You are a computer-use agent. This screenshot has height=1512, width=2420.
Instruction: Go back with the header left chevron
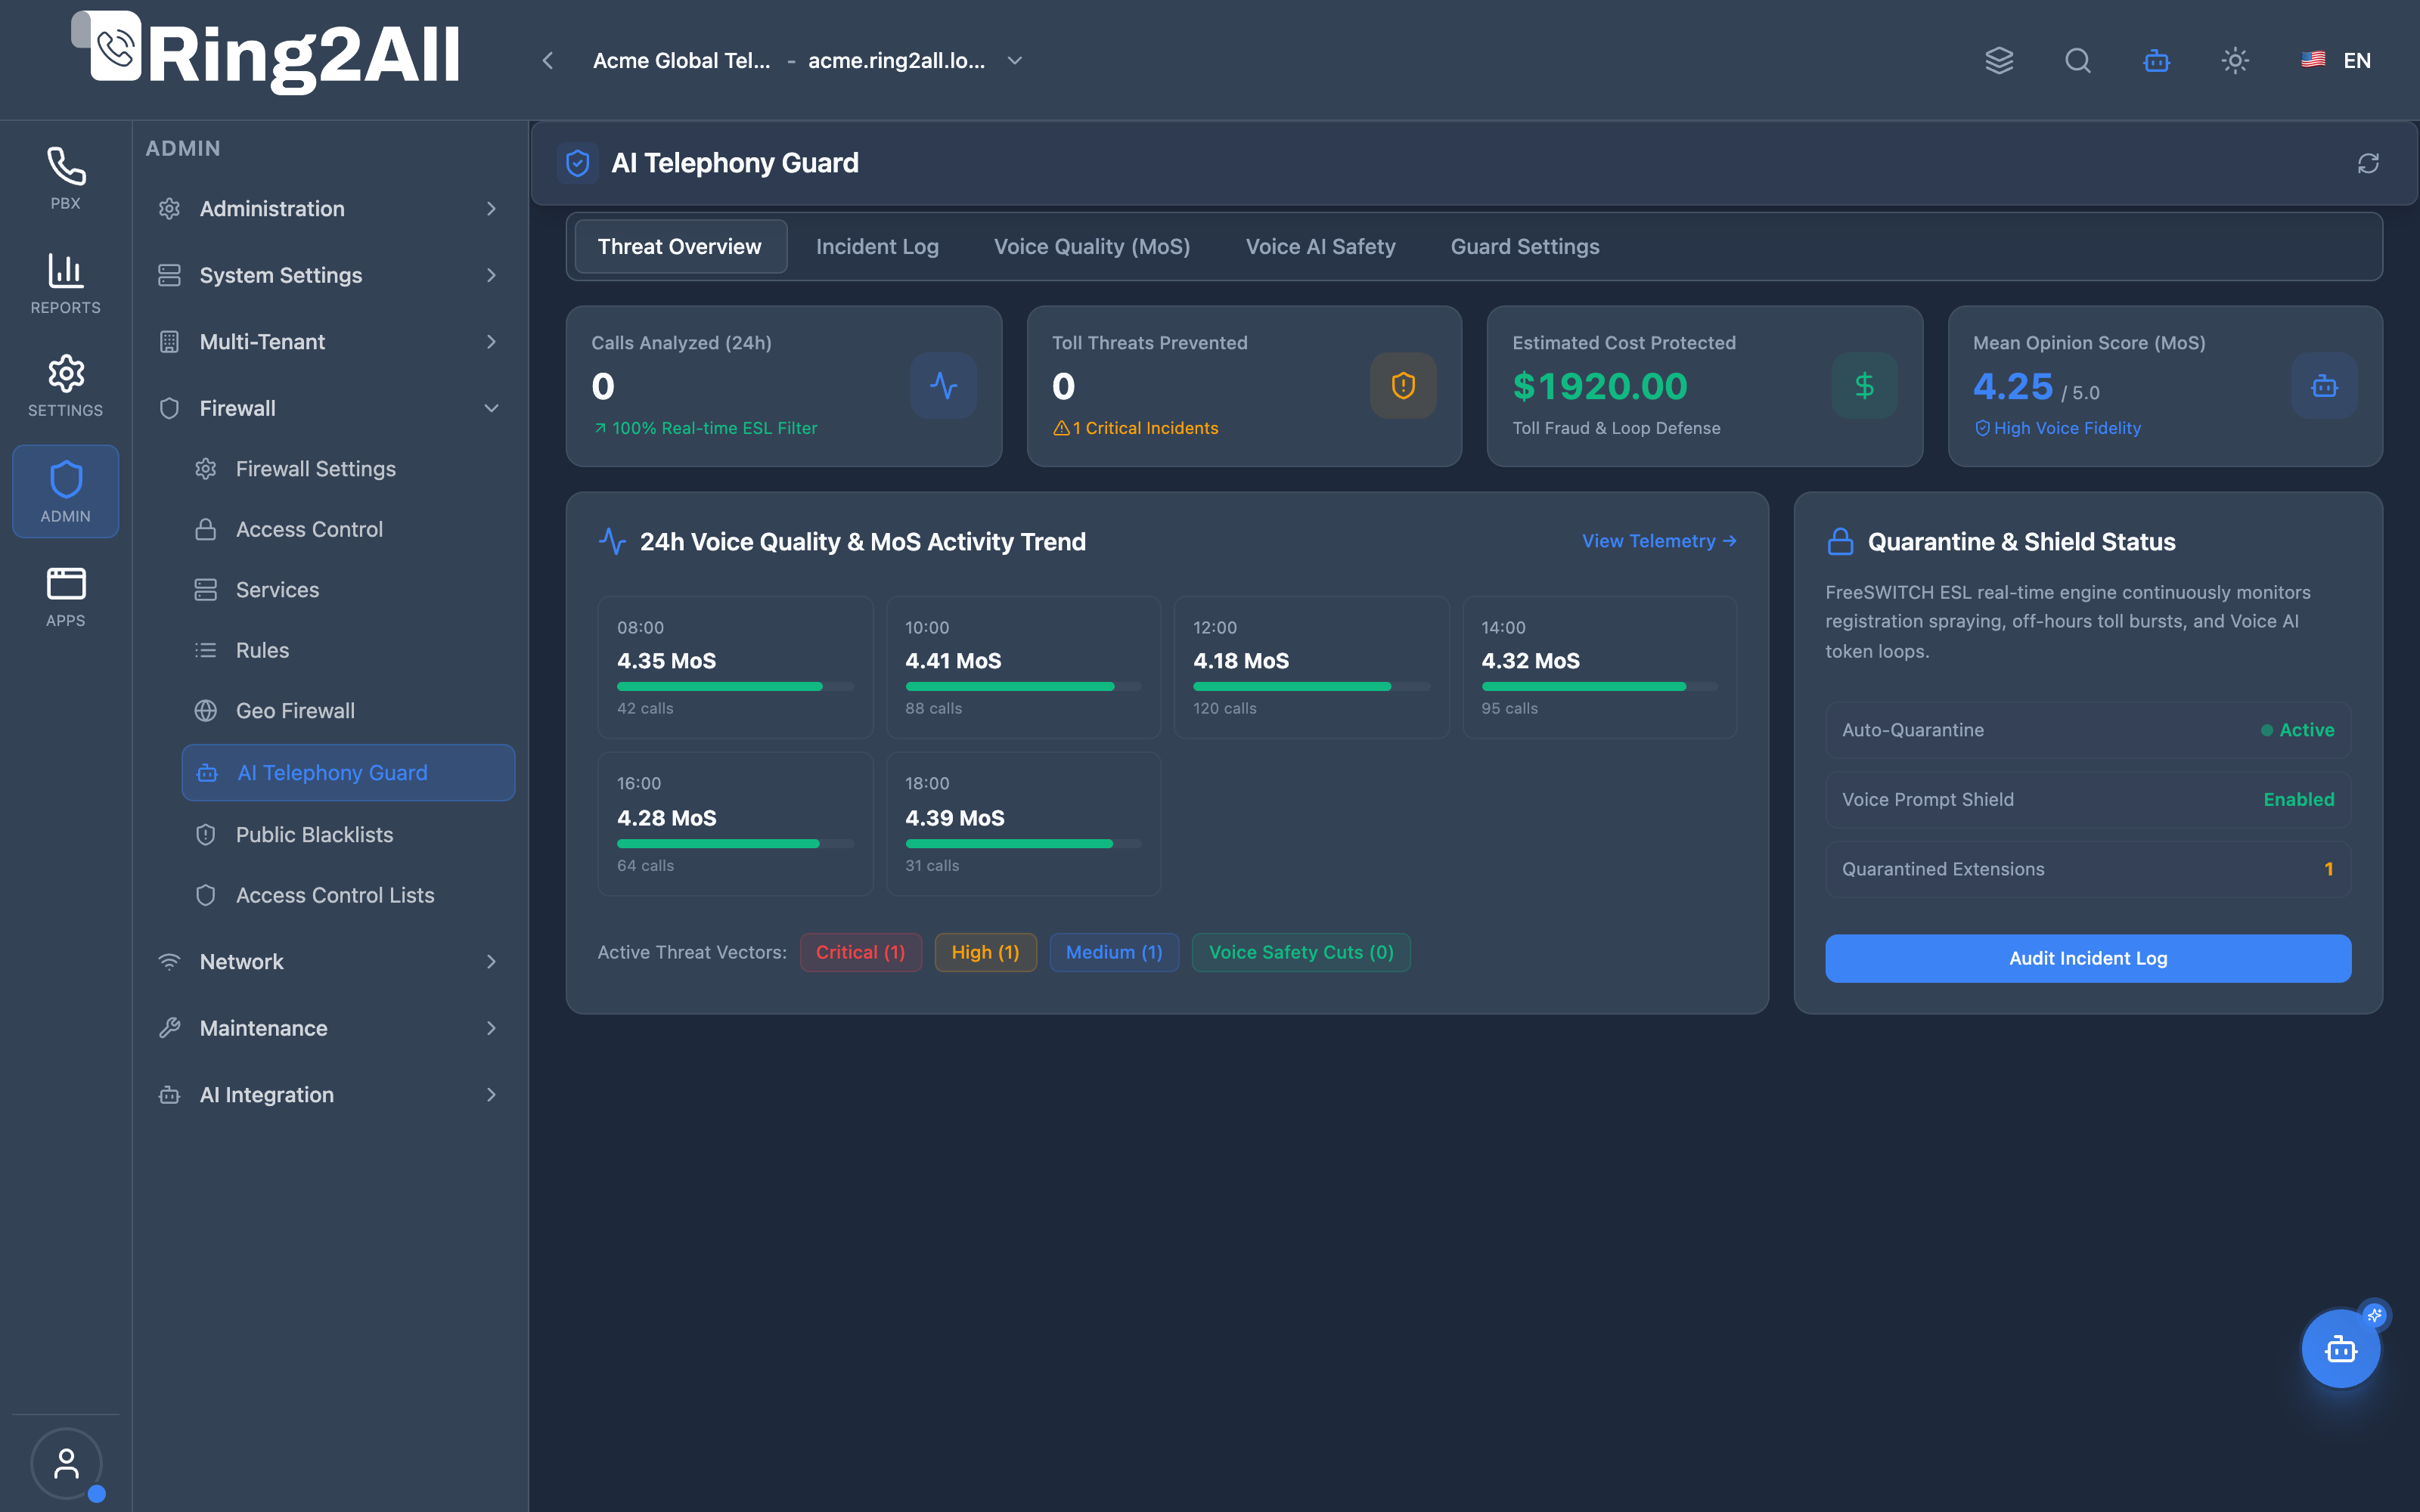(548, 61)
